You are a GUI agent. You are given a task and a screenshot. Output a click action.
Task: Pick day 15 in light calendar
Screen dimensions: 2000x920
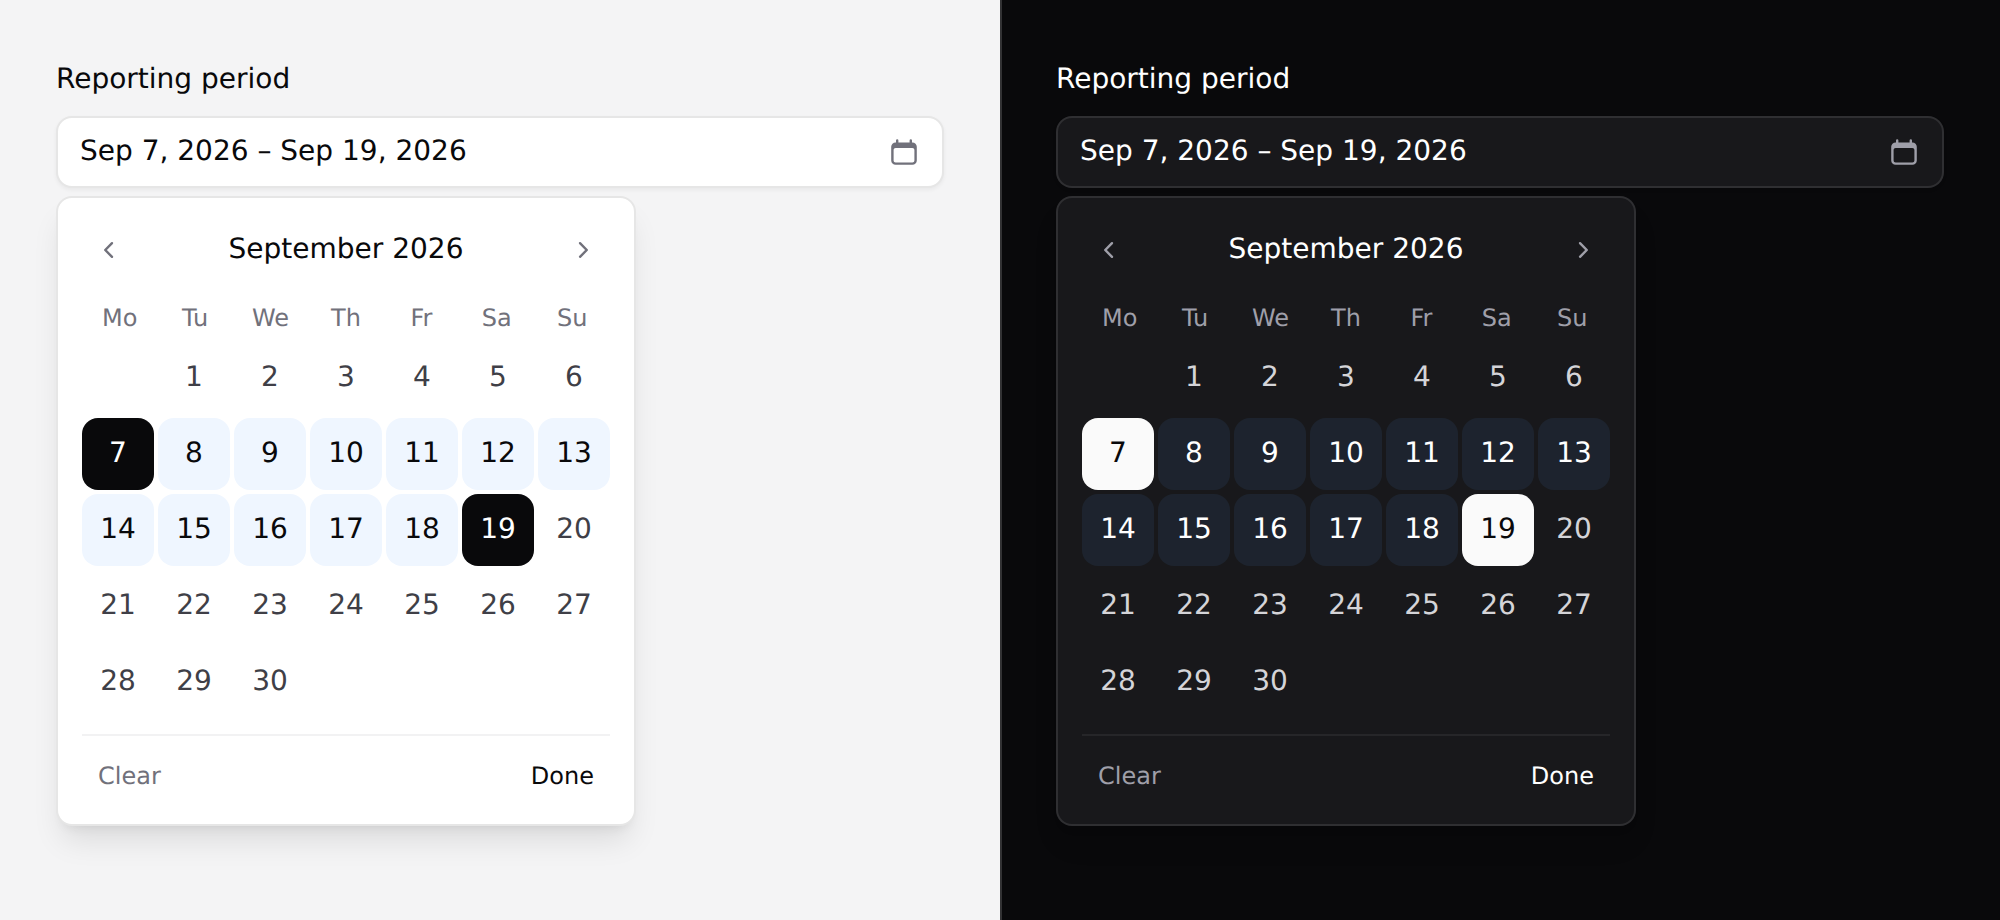click(x=194, y=530)
